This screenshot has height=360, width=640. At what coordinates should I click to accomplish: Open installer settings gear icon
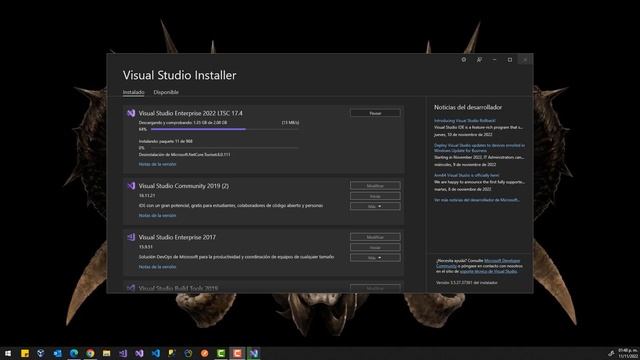pyautogui.click(x=464, y=60)
